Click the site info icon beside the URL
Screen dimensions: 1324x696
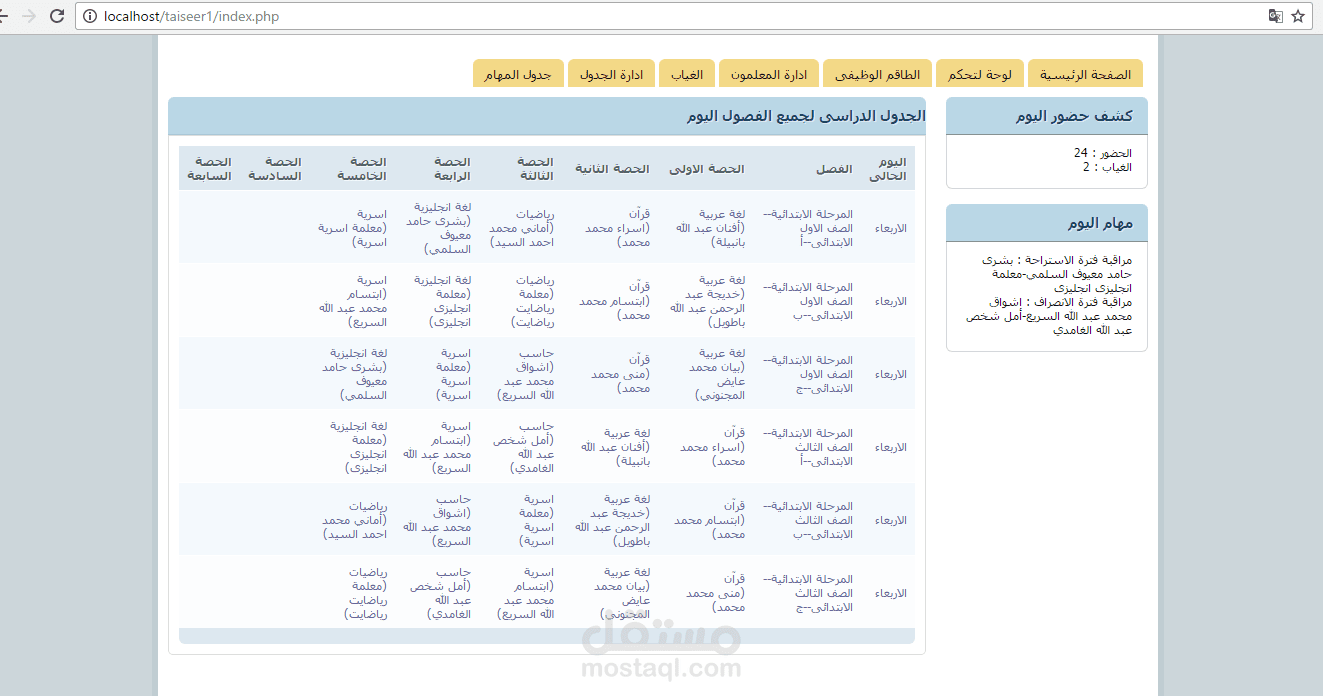point(92,16)
